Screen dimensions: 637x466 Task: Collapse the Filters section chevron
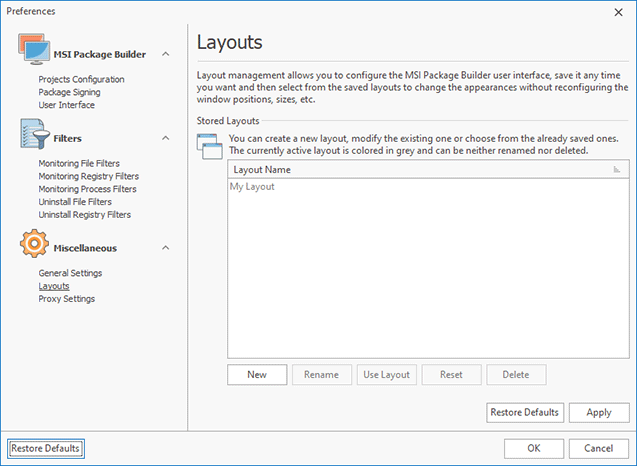[165, 138]
